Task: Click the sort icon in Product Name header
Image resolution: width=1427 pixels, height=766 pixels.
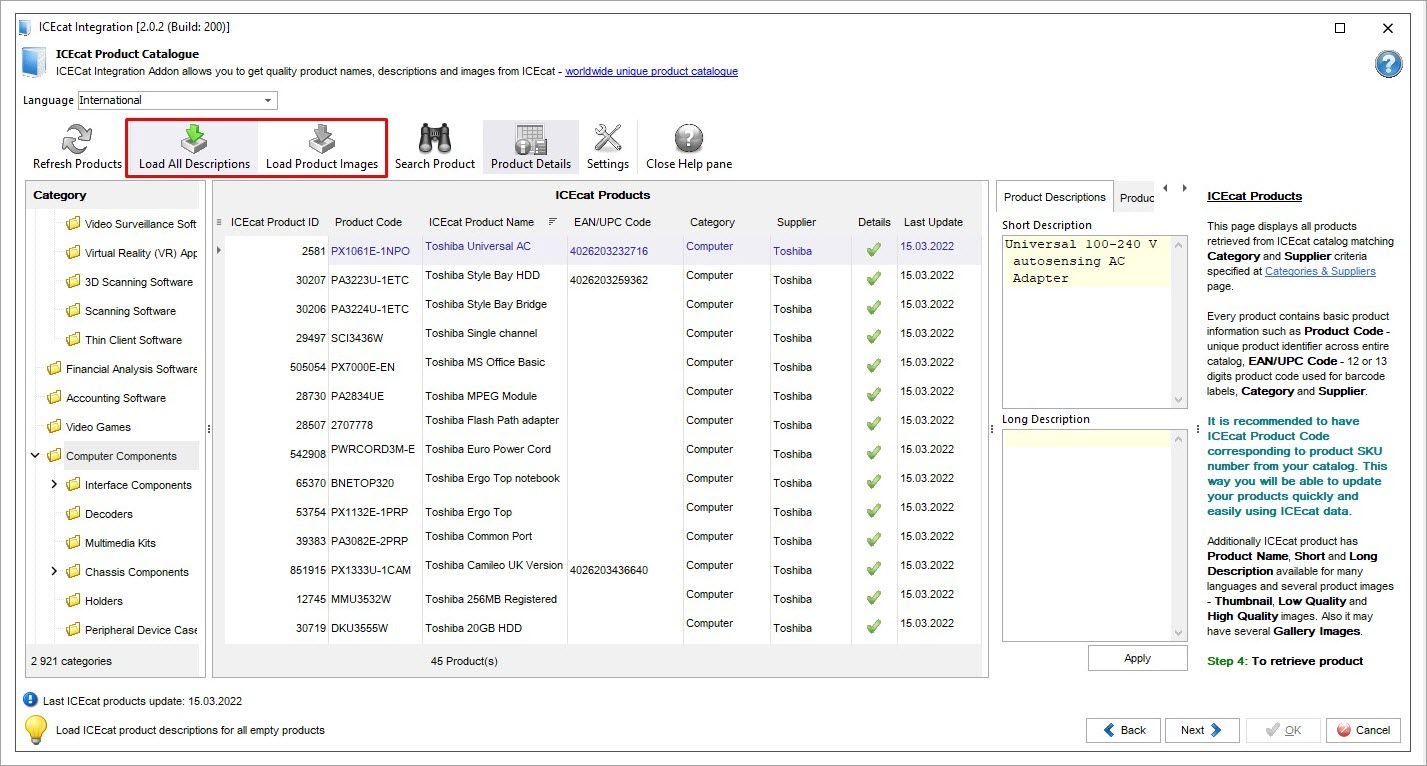Action: point(553,222)
